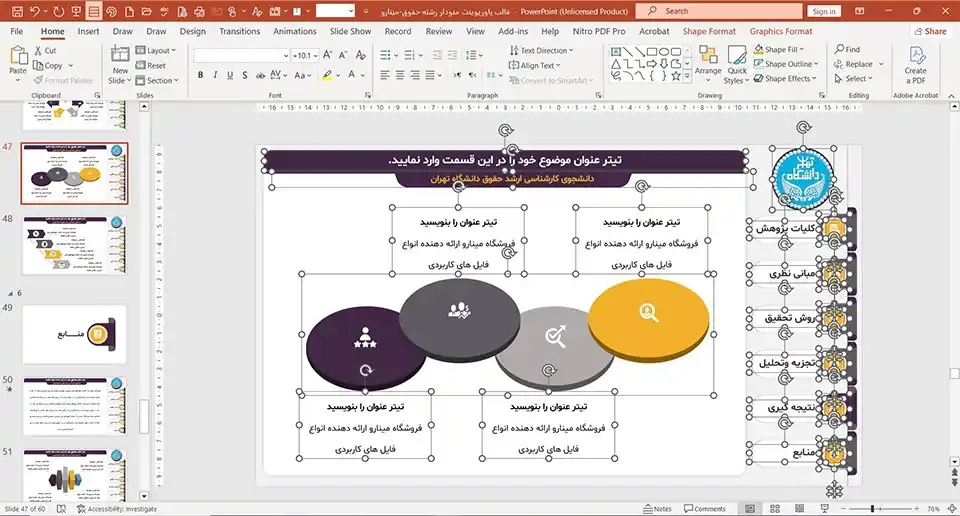Fit slide to current window
960x516 pixels.
(x=951, y=509)
